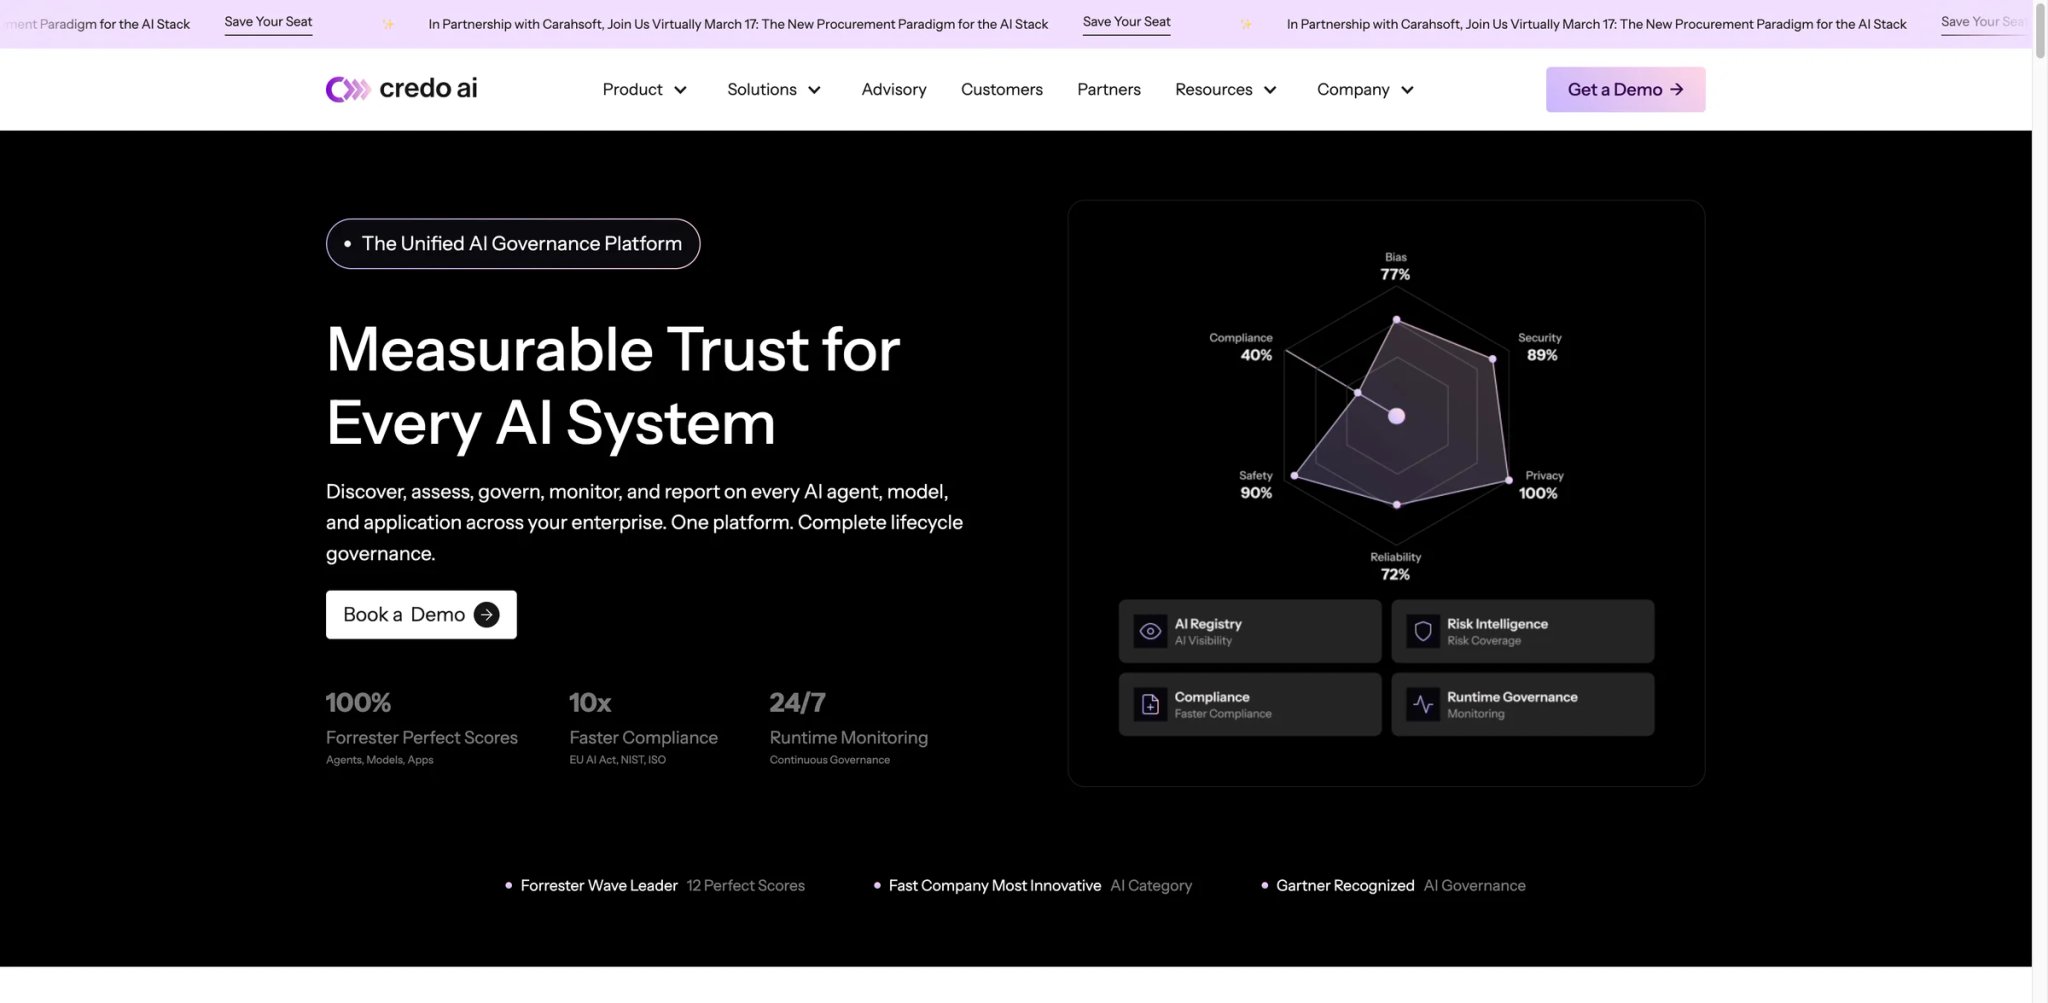
Task: Click the Security 89% radar point
Action: (1493, 358)
